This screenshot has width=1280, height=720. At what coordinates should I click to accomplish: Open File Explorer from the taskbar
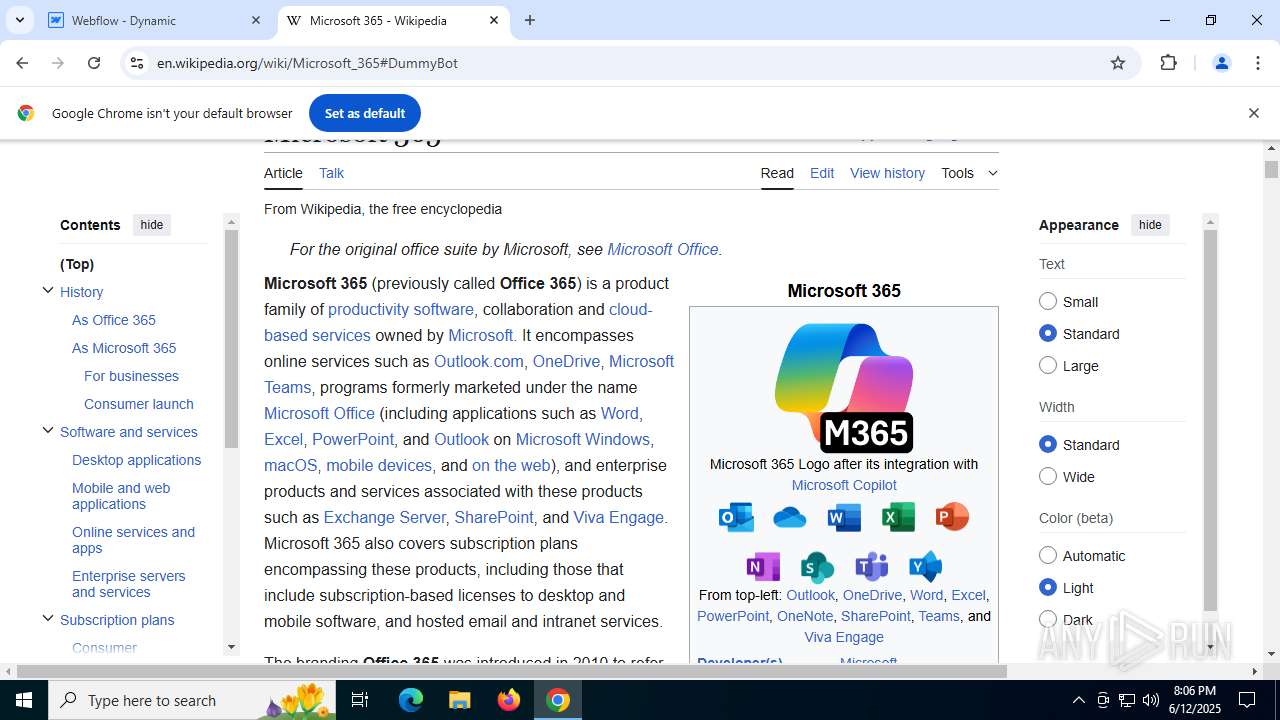459,700
